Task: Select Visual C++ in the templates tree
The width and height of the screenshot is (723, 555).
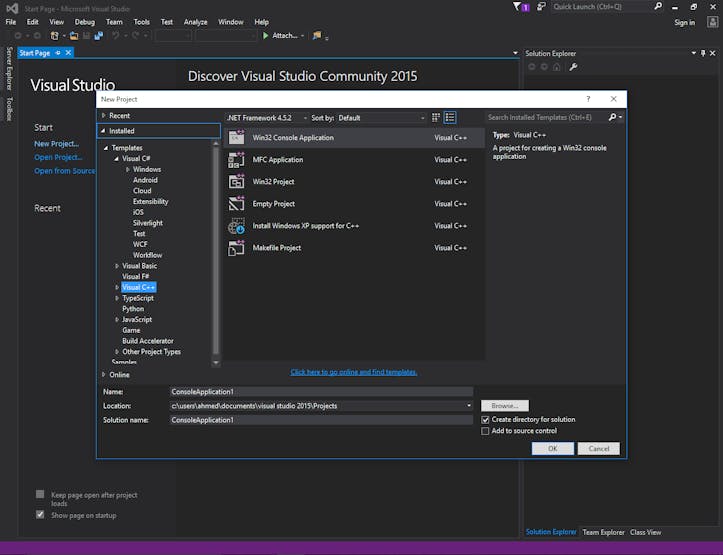Action: pos(138,287)
